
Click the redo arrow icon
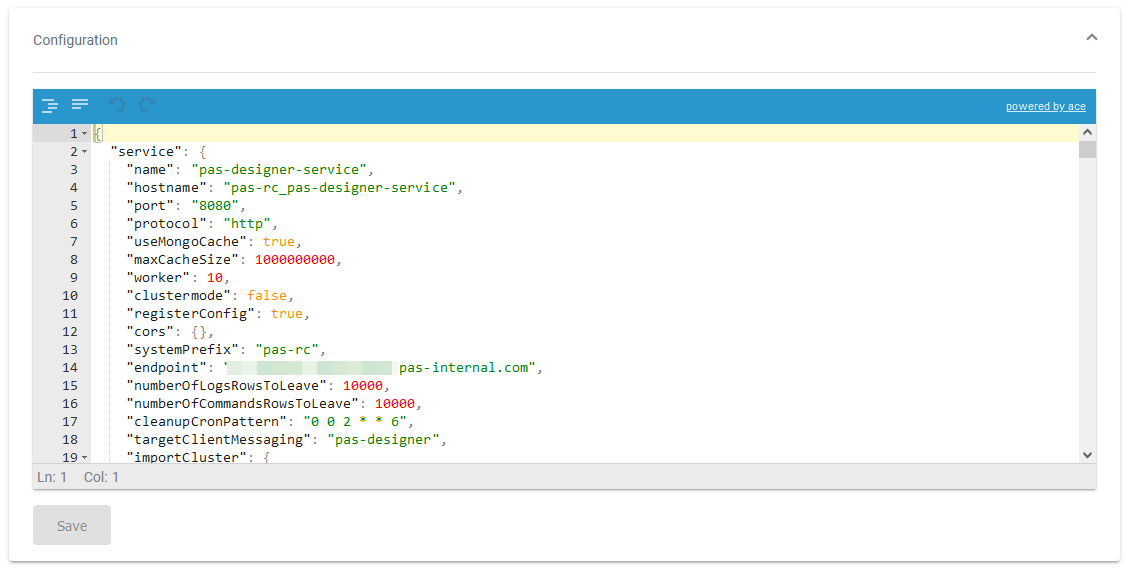pyautogui.click(x=148, y=105)
